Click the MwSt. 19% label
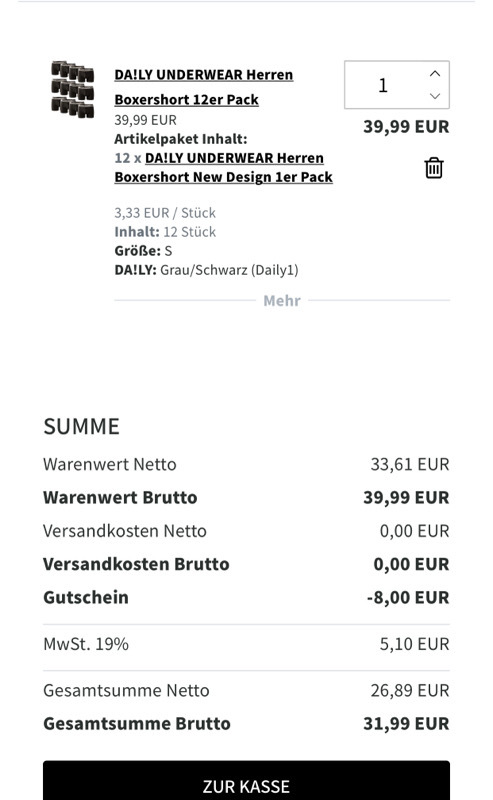 click(x=86, y=644)
